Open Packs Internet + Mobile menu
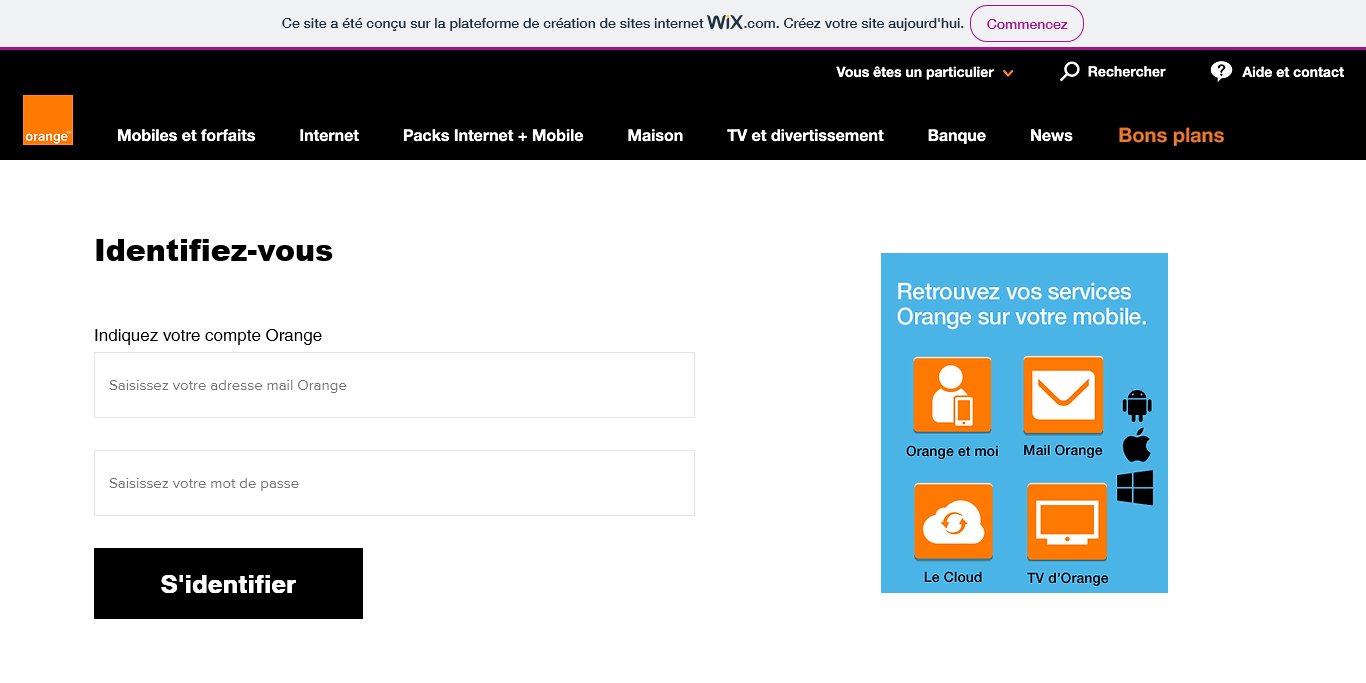Viewport: 1366px width, 683px height. [493, 135]
